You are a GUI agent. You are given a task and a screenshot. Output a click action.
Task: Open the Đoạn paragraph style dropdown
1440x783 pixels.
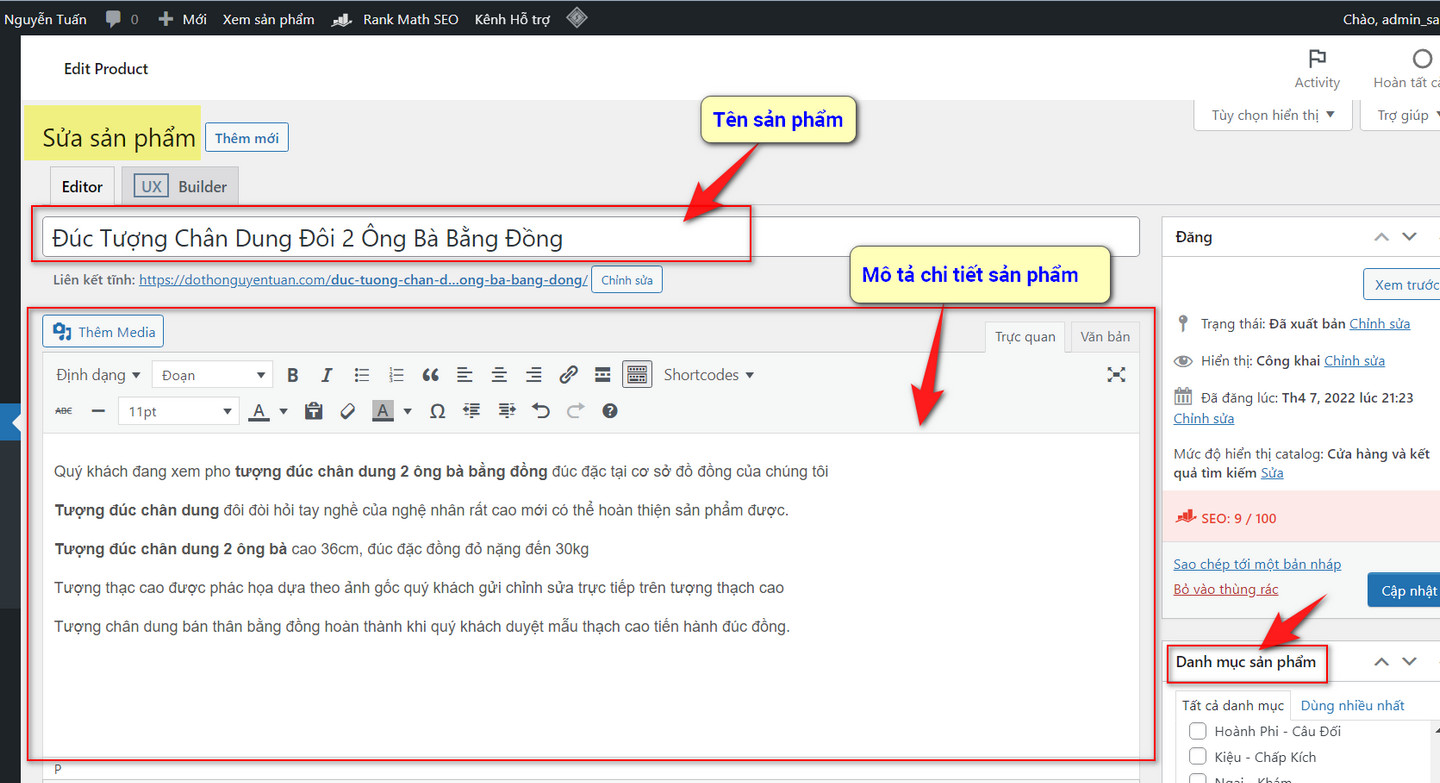(213, 375)
